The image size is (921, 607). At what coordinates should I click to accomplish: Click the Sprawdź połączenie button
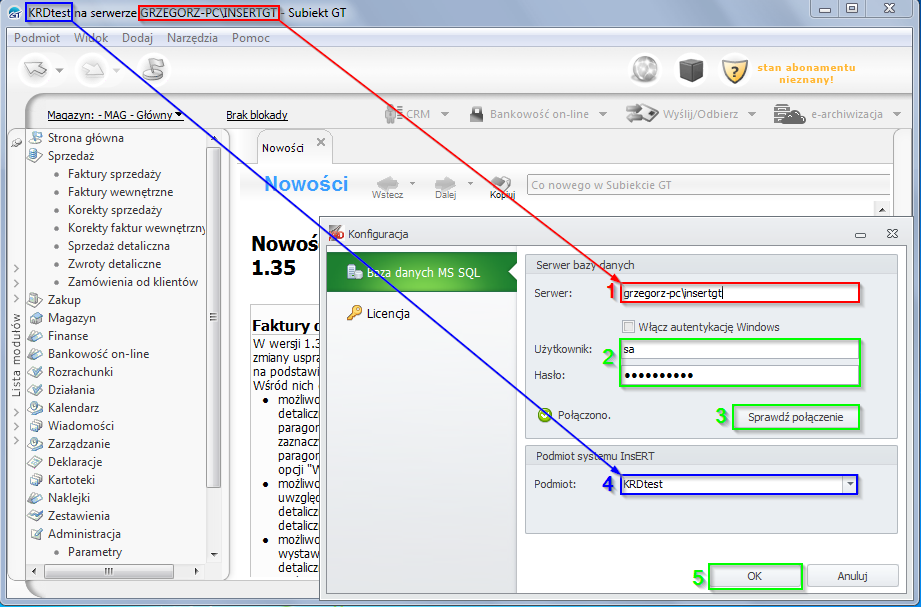click(x=795, y=417)
